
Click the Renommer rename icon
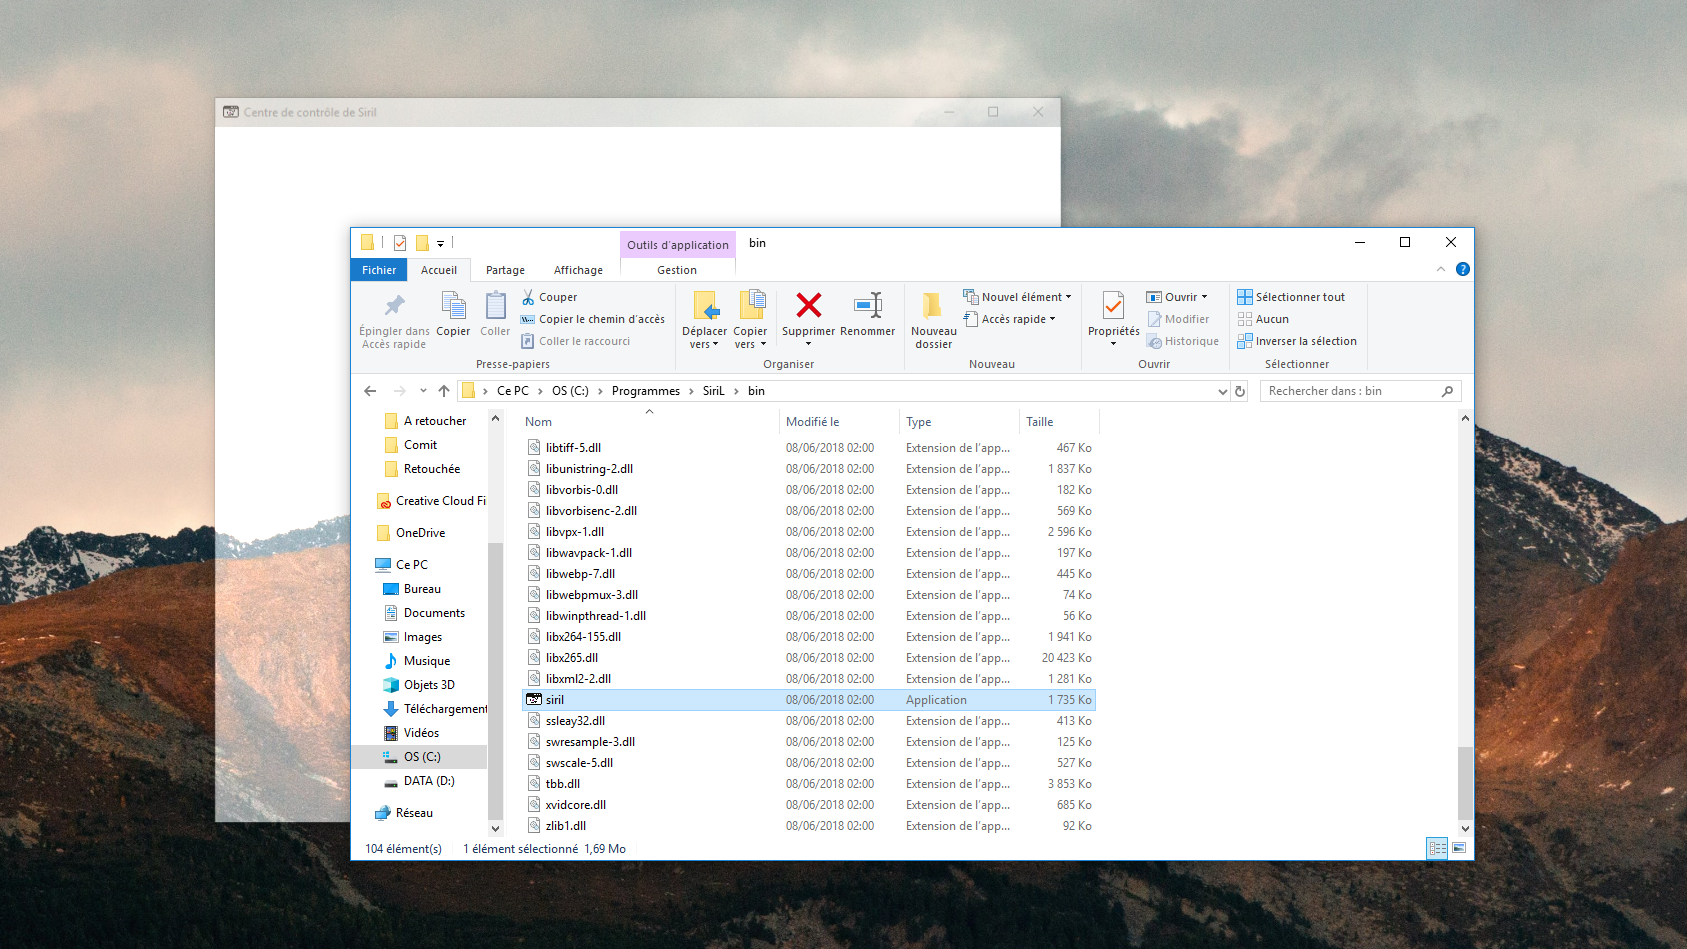pyautogui.click(x=867, y=305)
